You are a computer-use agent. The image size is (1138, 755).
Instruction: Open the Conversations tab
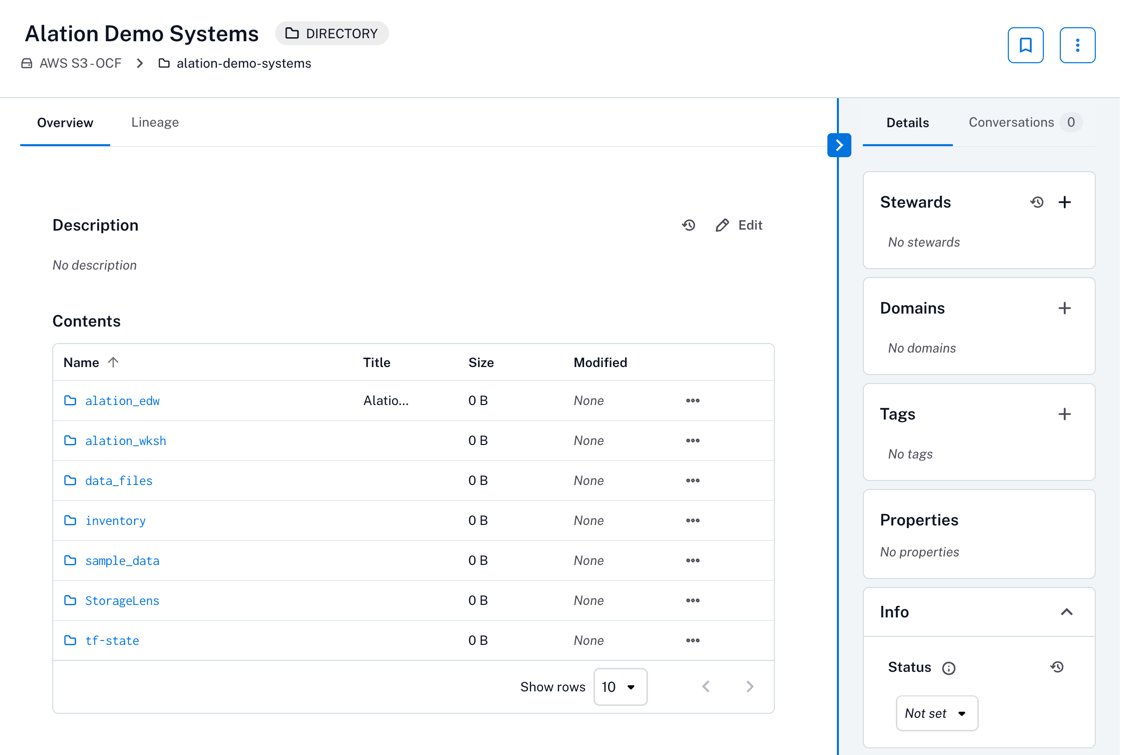(x=1025, y=123)
